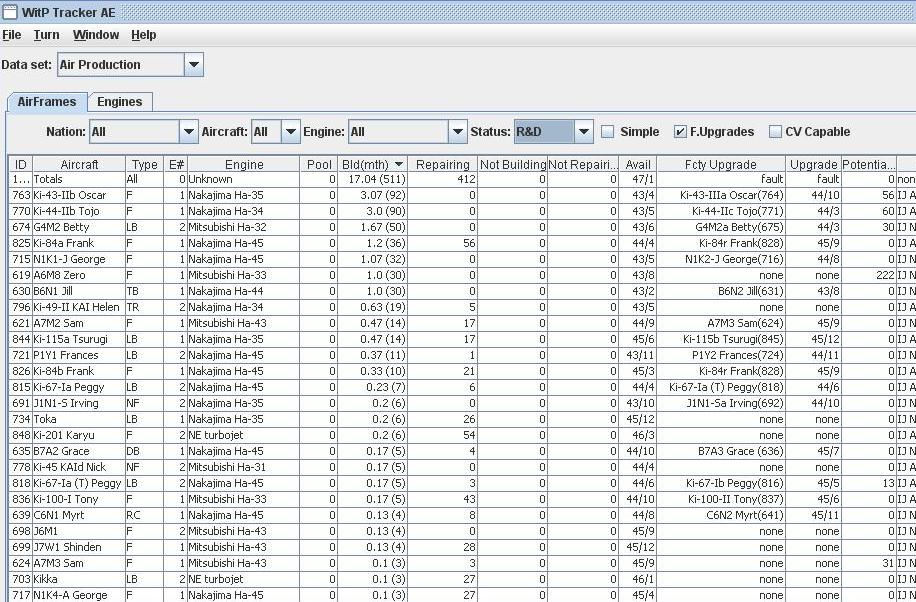Expand the Data set Air Production dropdown
The image size is (916, 602).
(194, 64)
